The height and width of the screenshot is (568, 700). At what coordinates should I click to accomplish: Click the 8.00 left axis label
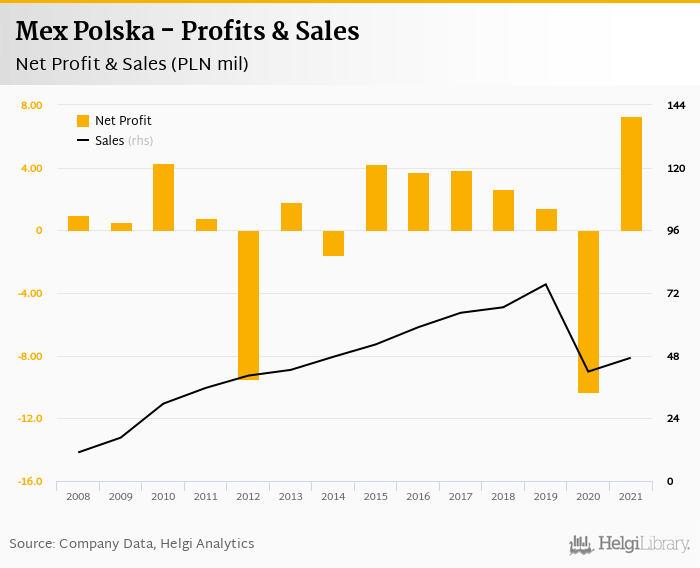31,106
